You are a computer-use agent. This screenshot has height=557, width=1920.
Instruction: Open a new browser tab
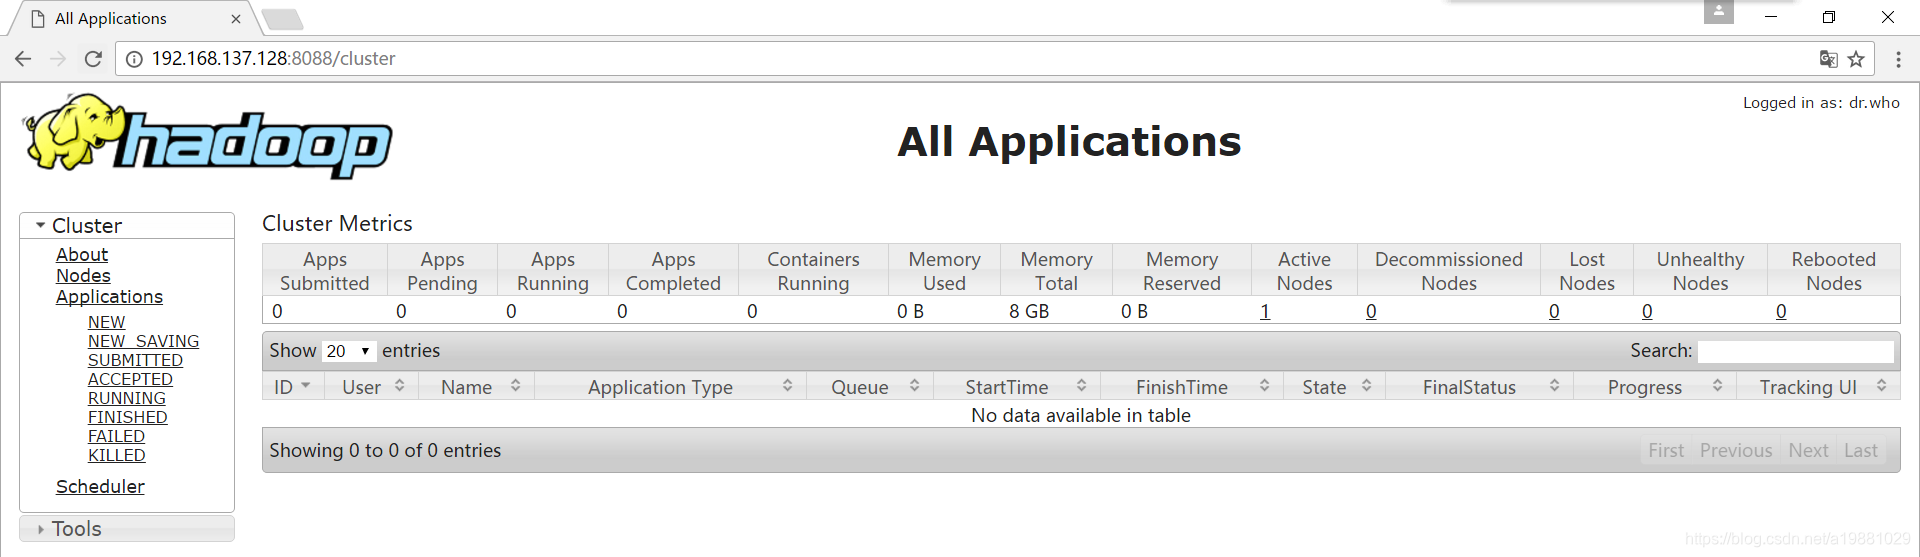click(x=283, y=19)
